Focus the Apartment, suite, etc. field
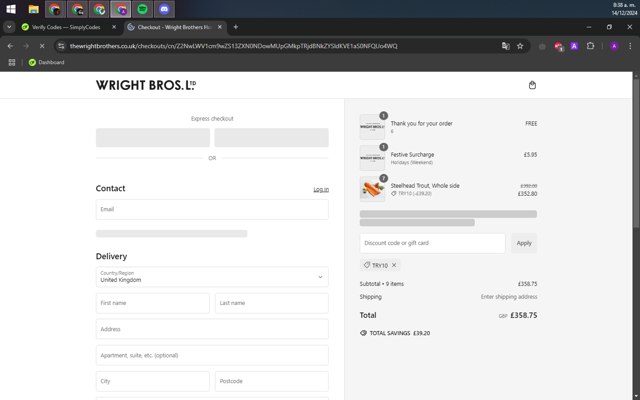The image size is (640, 400). point(212,355)
